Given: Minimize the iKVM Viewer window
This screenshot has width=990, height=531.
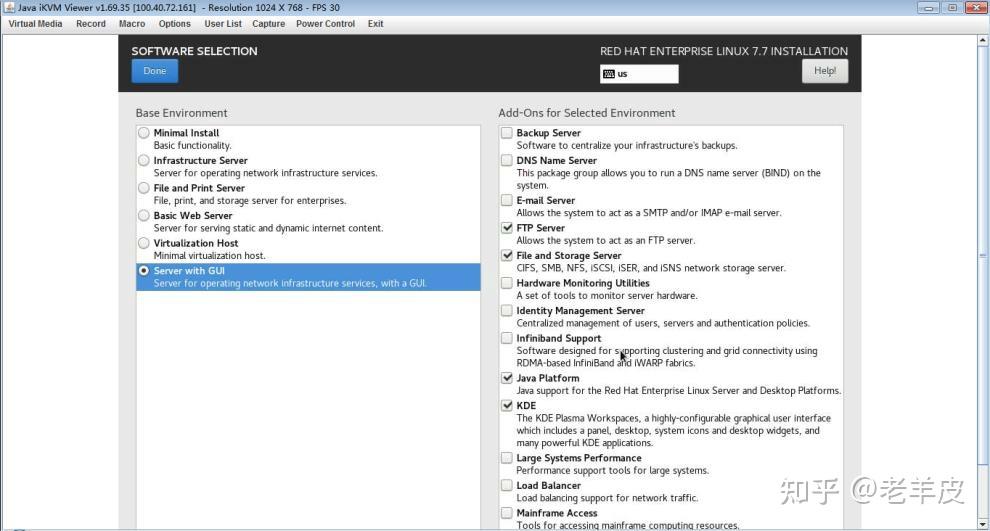Looking at the screenshot, I should point(927,8).
